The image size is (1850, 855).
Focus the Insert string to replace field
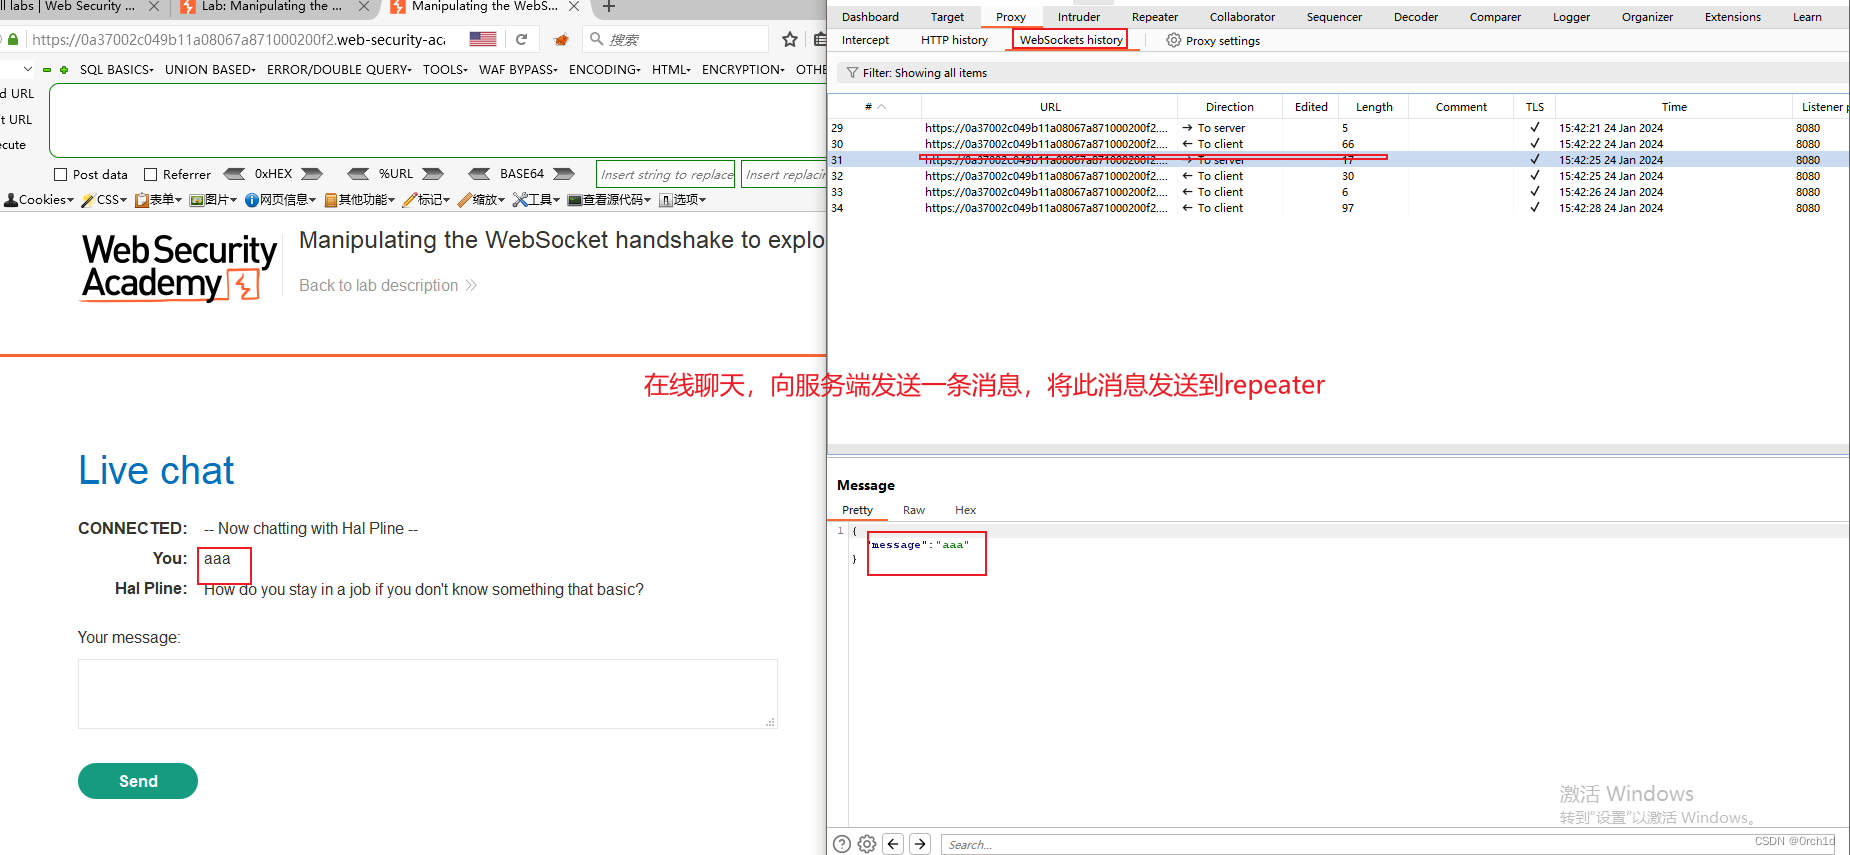(666, 174)
